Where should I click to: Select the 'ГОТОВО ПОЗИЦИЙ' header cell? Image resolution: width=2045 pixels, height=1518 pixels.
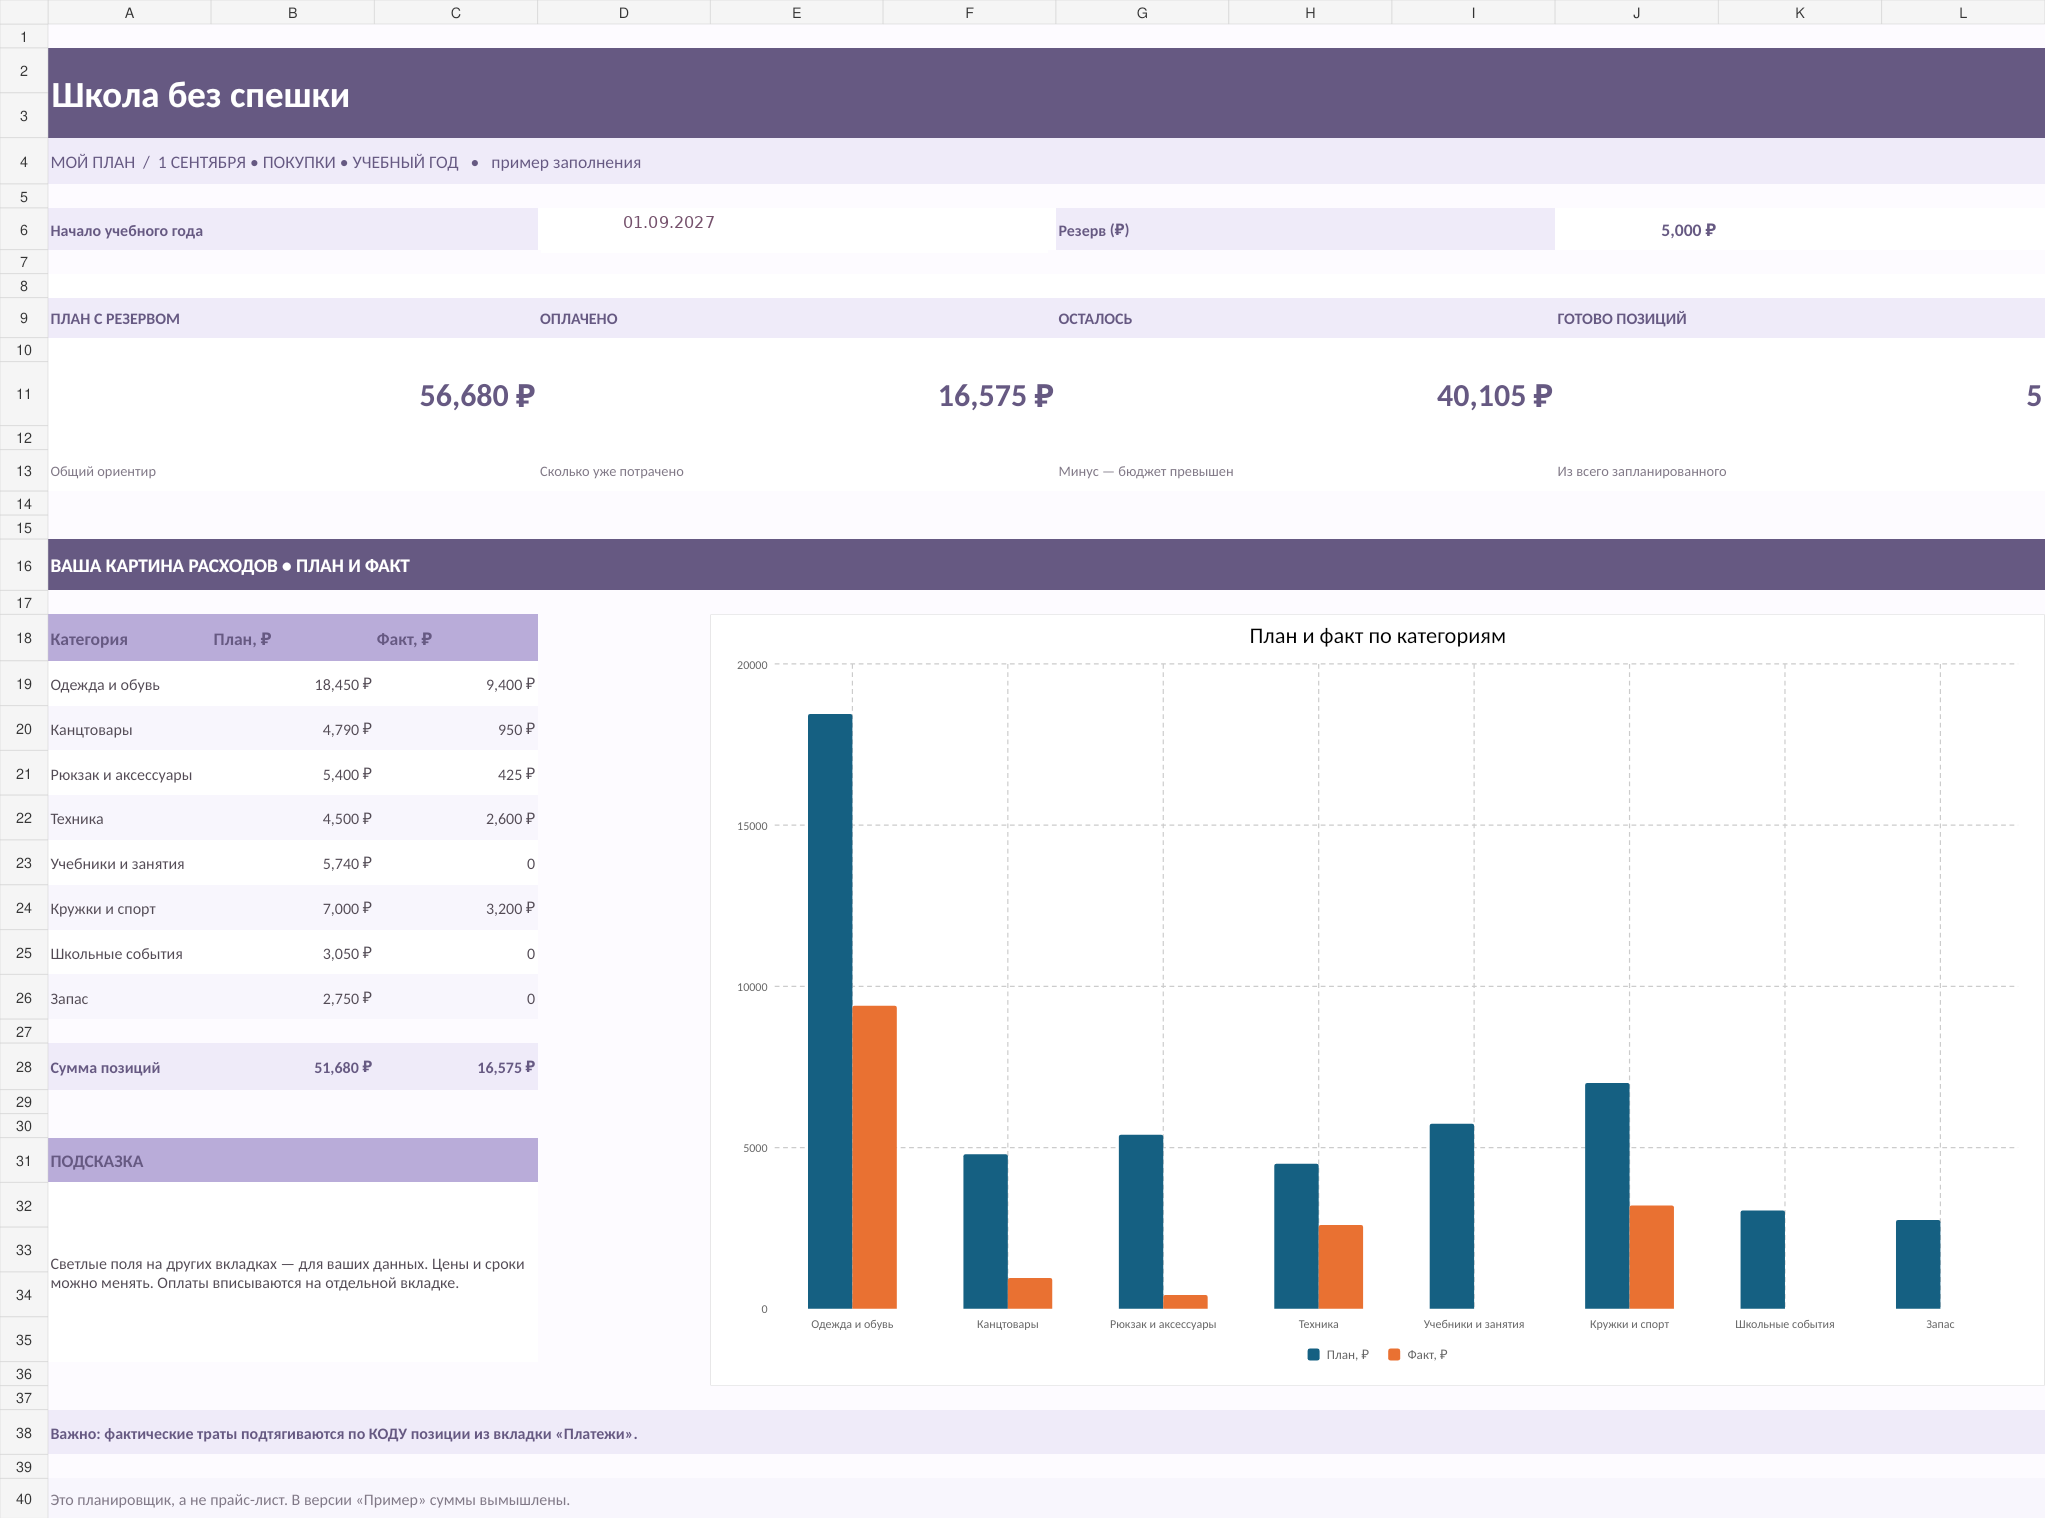(1800, 318)
